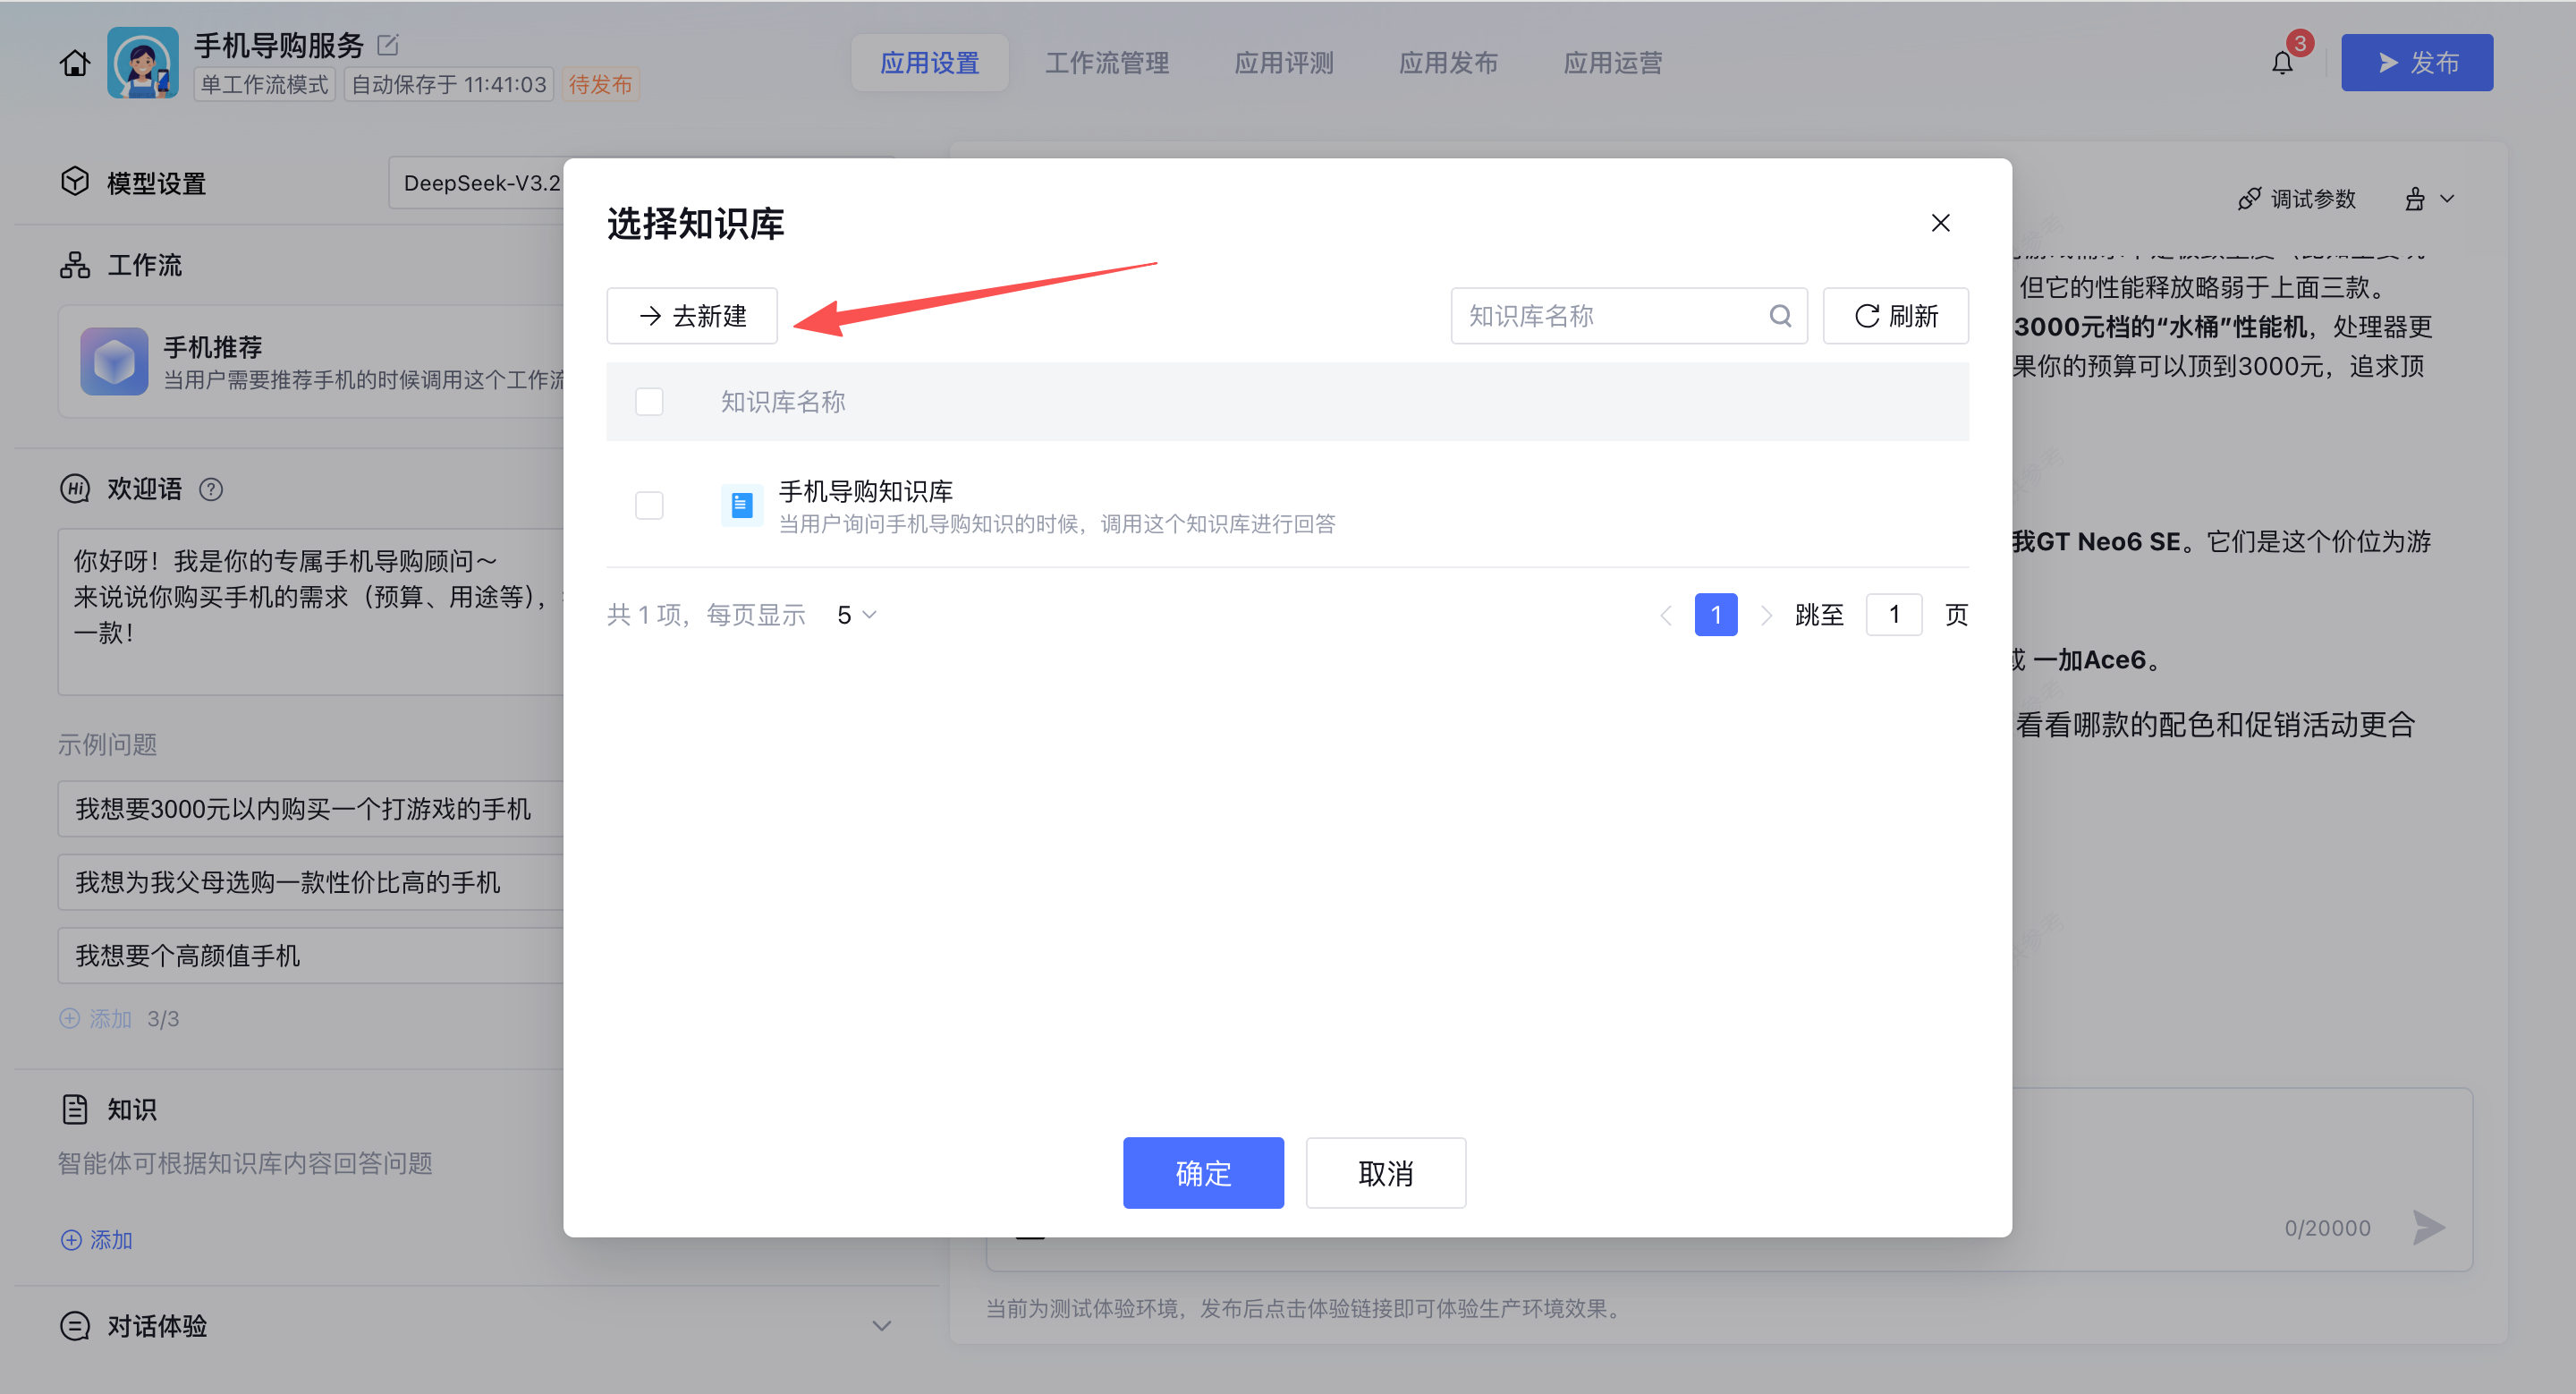The height and width of the screenshot is (1394, 2576).
Task: Click the 对话体验 chat icon
Action: (x=75, y=1326)
